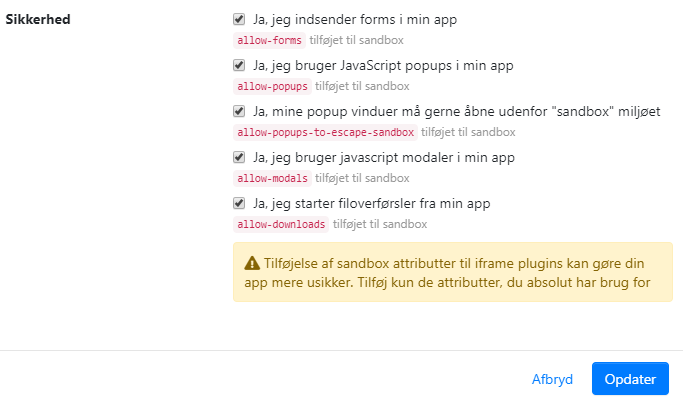Toggle the file downloads checkbox

(x=239, y=203)
